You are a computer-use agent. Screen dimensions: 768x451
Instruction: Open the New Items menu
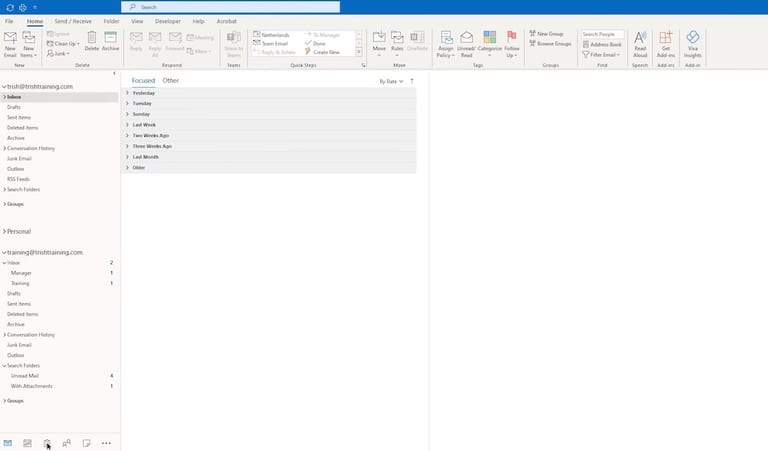click(28, 44)
